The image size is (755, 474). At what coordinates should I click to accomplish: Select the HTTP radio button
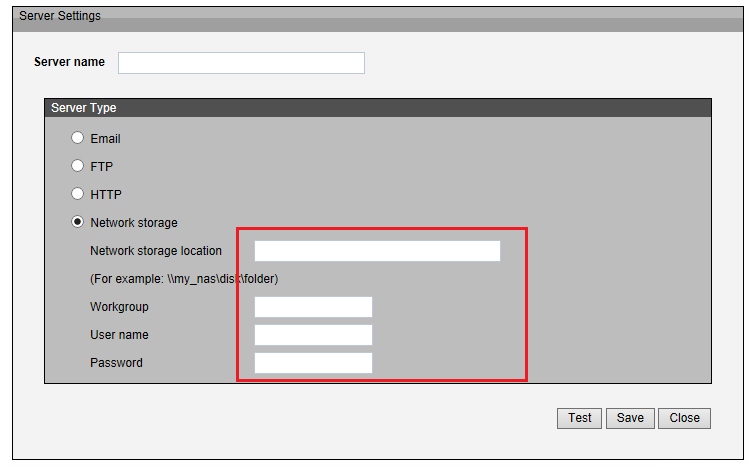coord(77,194)
